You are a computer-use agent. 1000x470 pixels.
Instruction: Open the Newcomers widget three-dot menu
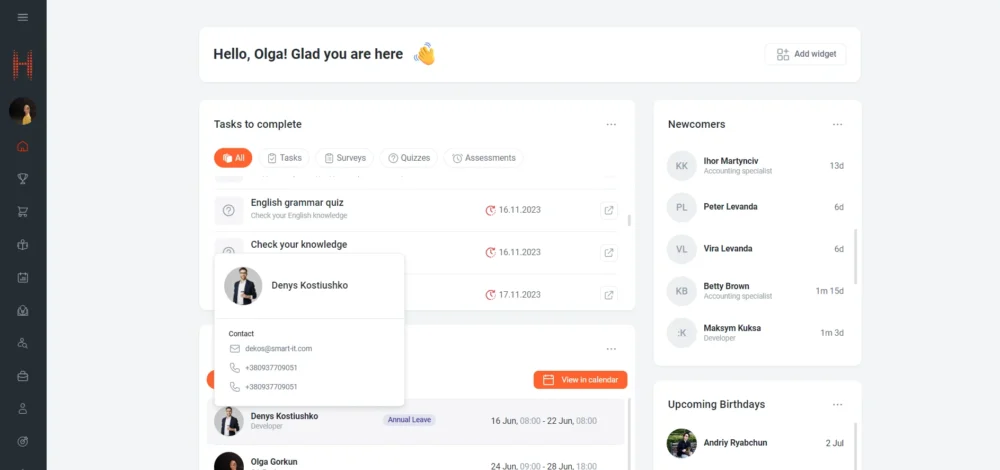(837, 124)
